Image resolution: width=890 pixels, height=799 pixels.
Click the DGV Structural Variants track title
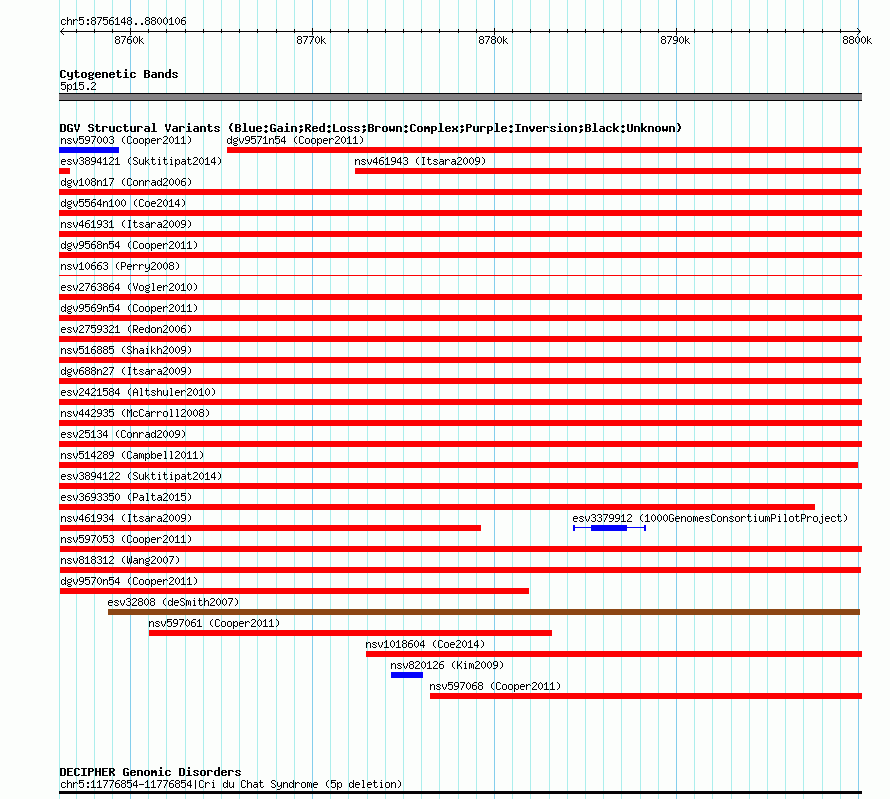pos(370,128)
